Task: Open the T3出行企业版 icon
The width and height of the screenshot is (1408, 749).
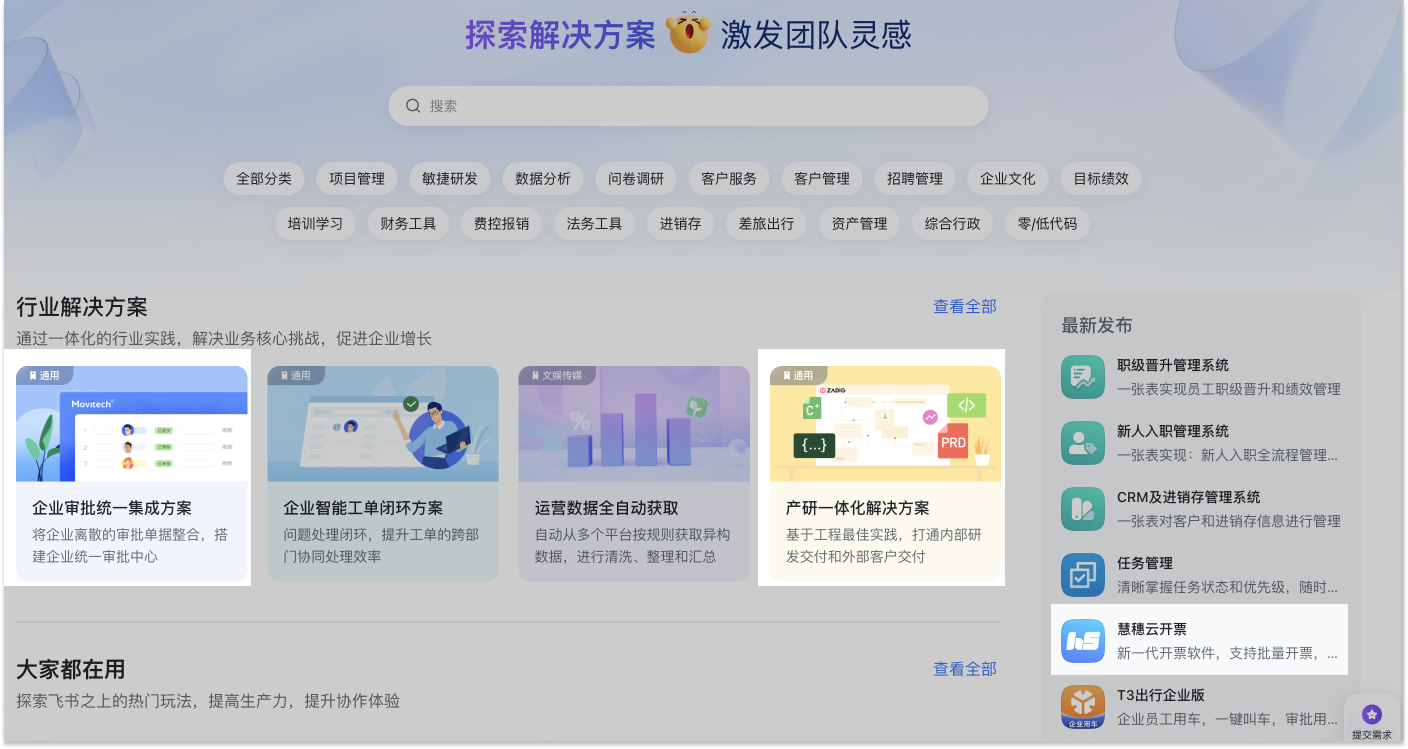Action: (1083, 707)
